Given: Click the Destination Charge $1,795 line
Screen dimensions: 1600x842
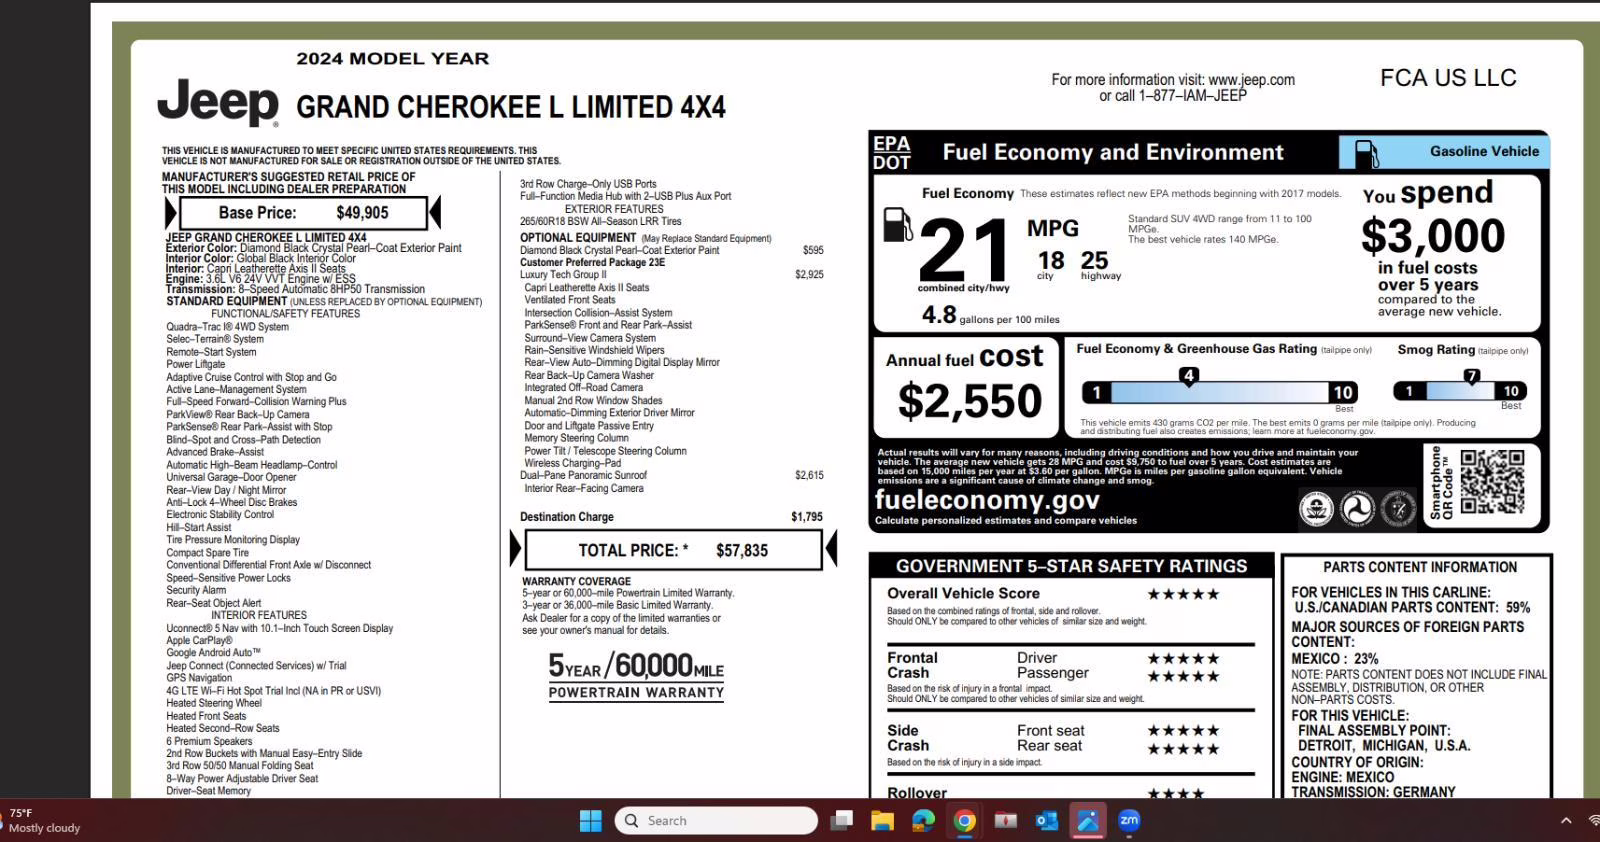Looking at the screenshot, I should (x=671, y=517).
